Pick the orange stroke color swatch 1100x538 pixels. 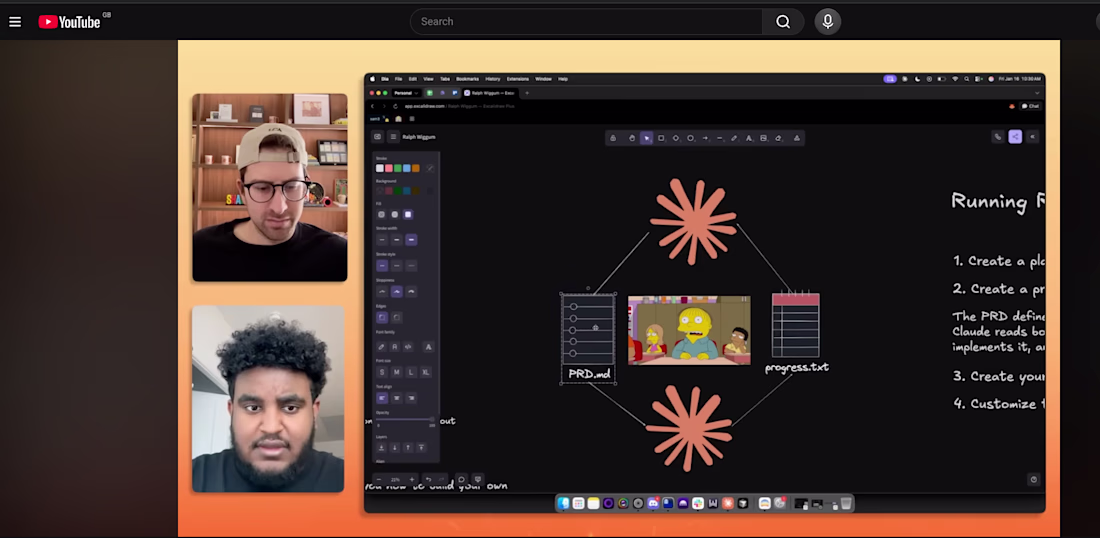coord(416,168)
